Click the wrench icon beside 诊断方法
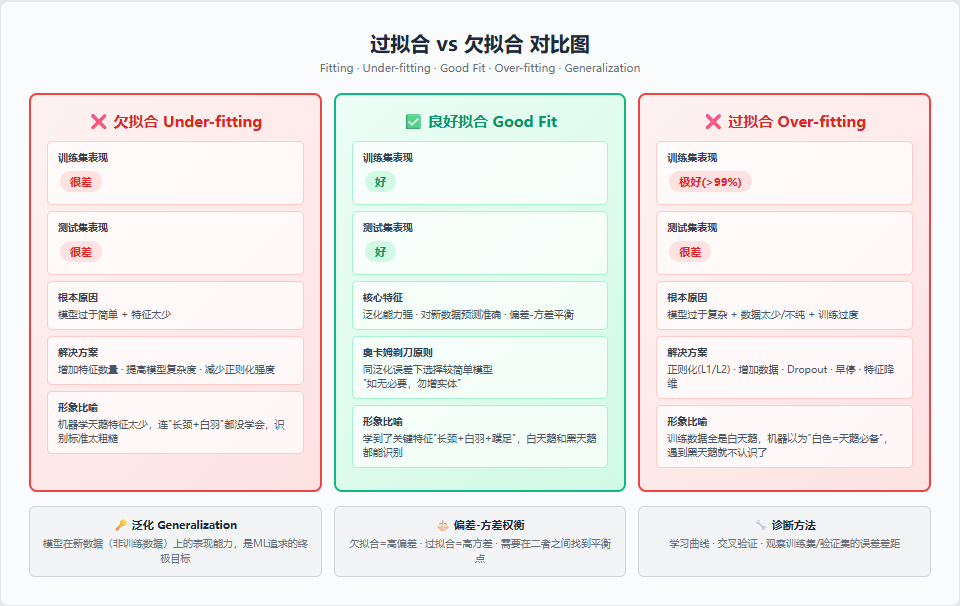Screen dimensions: 960x606 [x=761, y=525]
